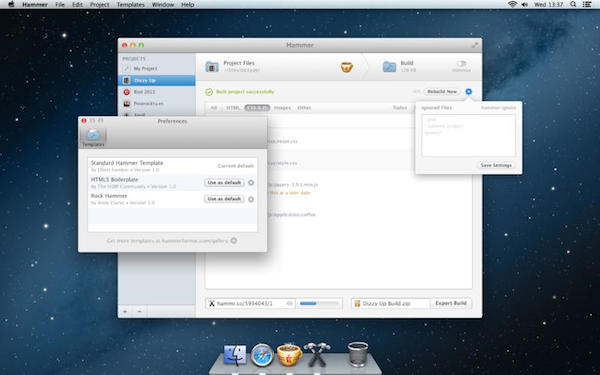Viewport: 600px width, 375px height.
Task: Open Spotlight search icon
Action: [x=573, y=4]
